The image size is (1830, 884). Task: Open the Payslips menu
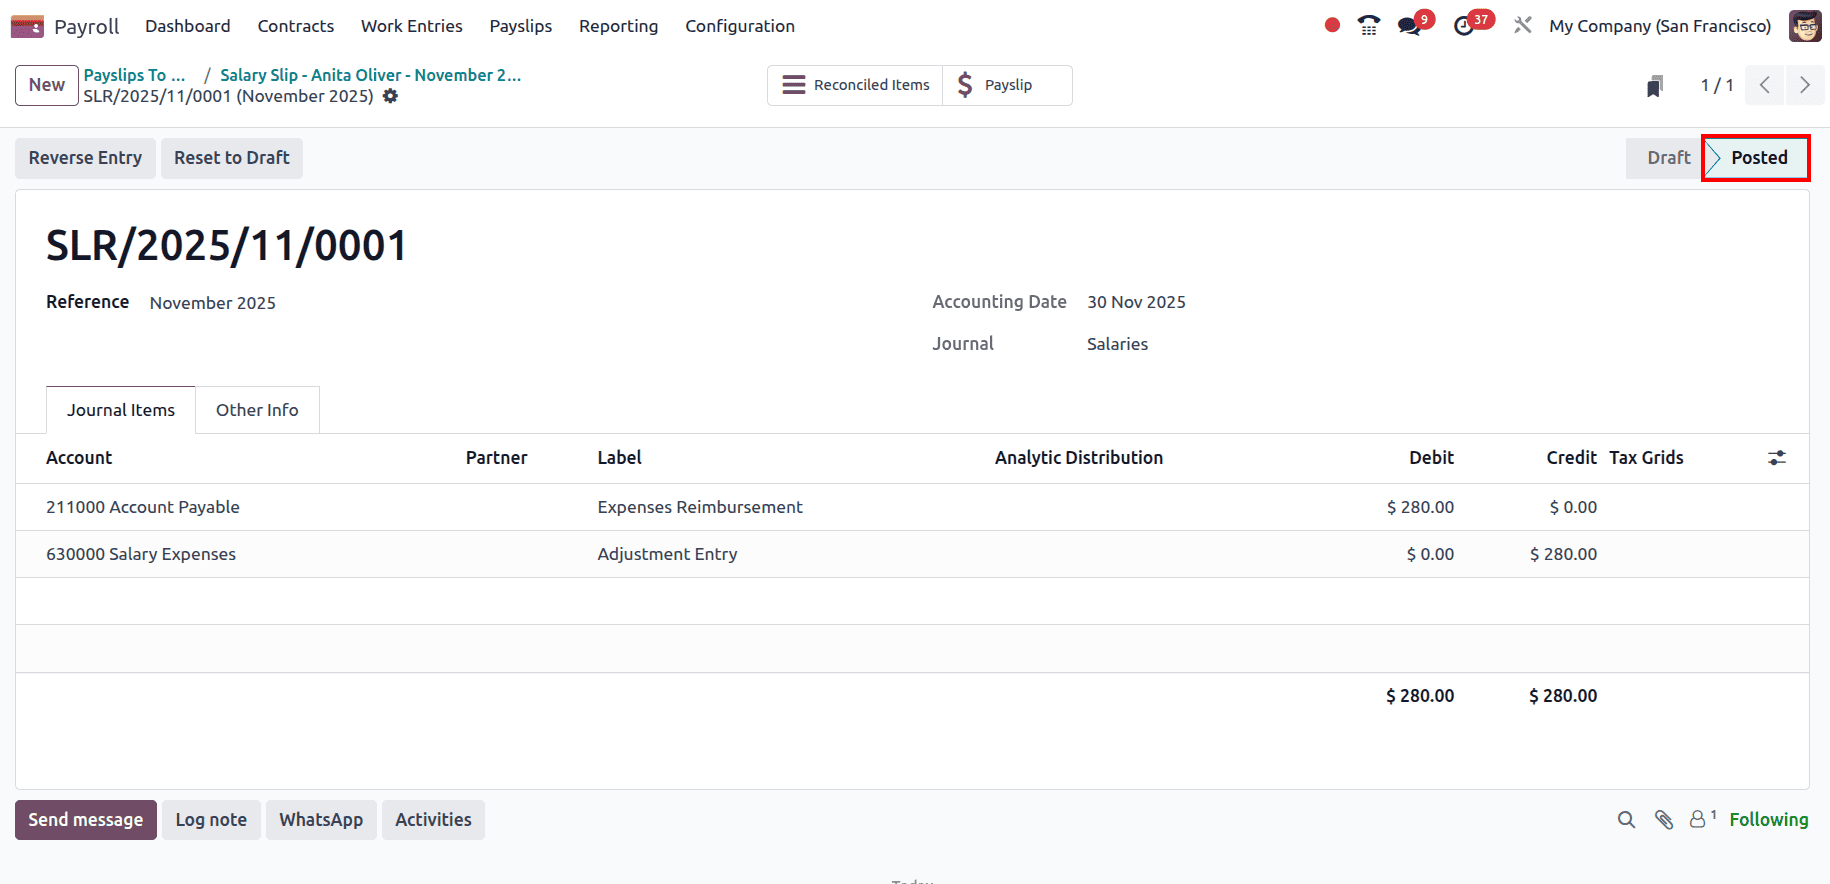pyautogui.click(x=521, y=26)
